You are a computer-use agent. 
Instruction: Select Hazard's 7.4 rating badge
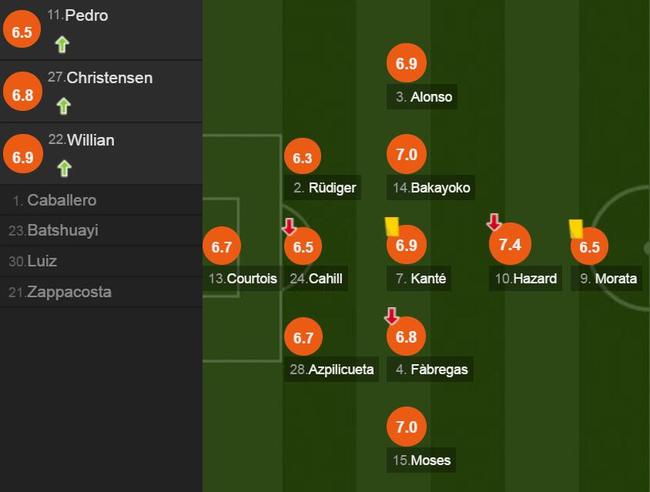510,244
